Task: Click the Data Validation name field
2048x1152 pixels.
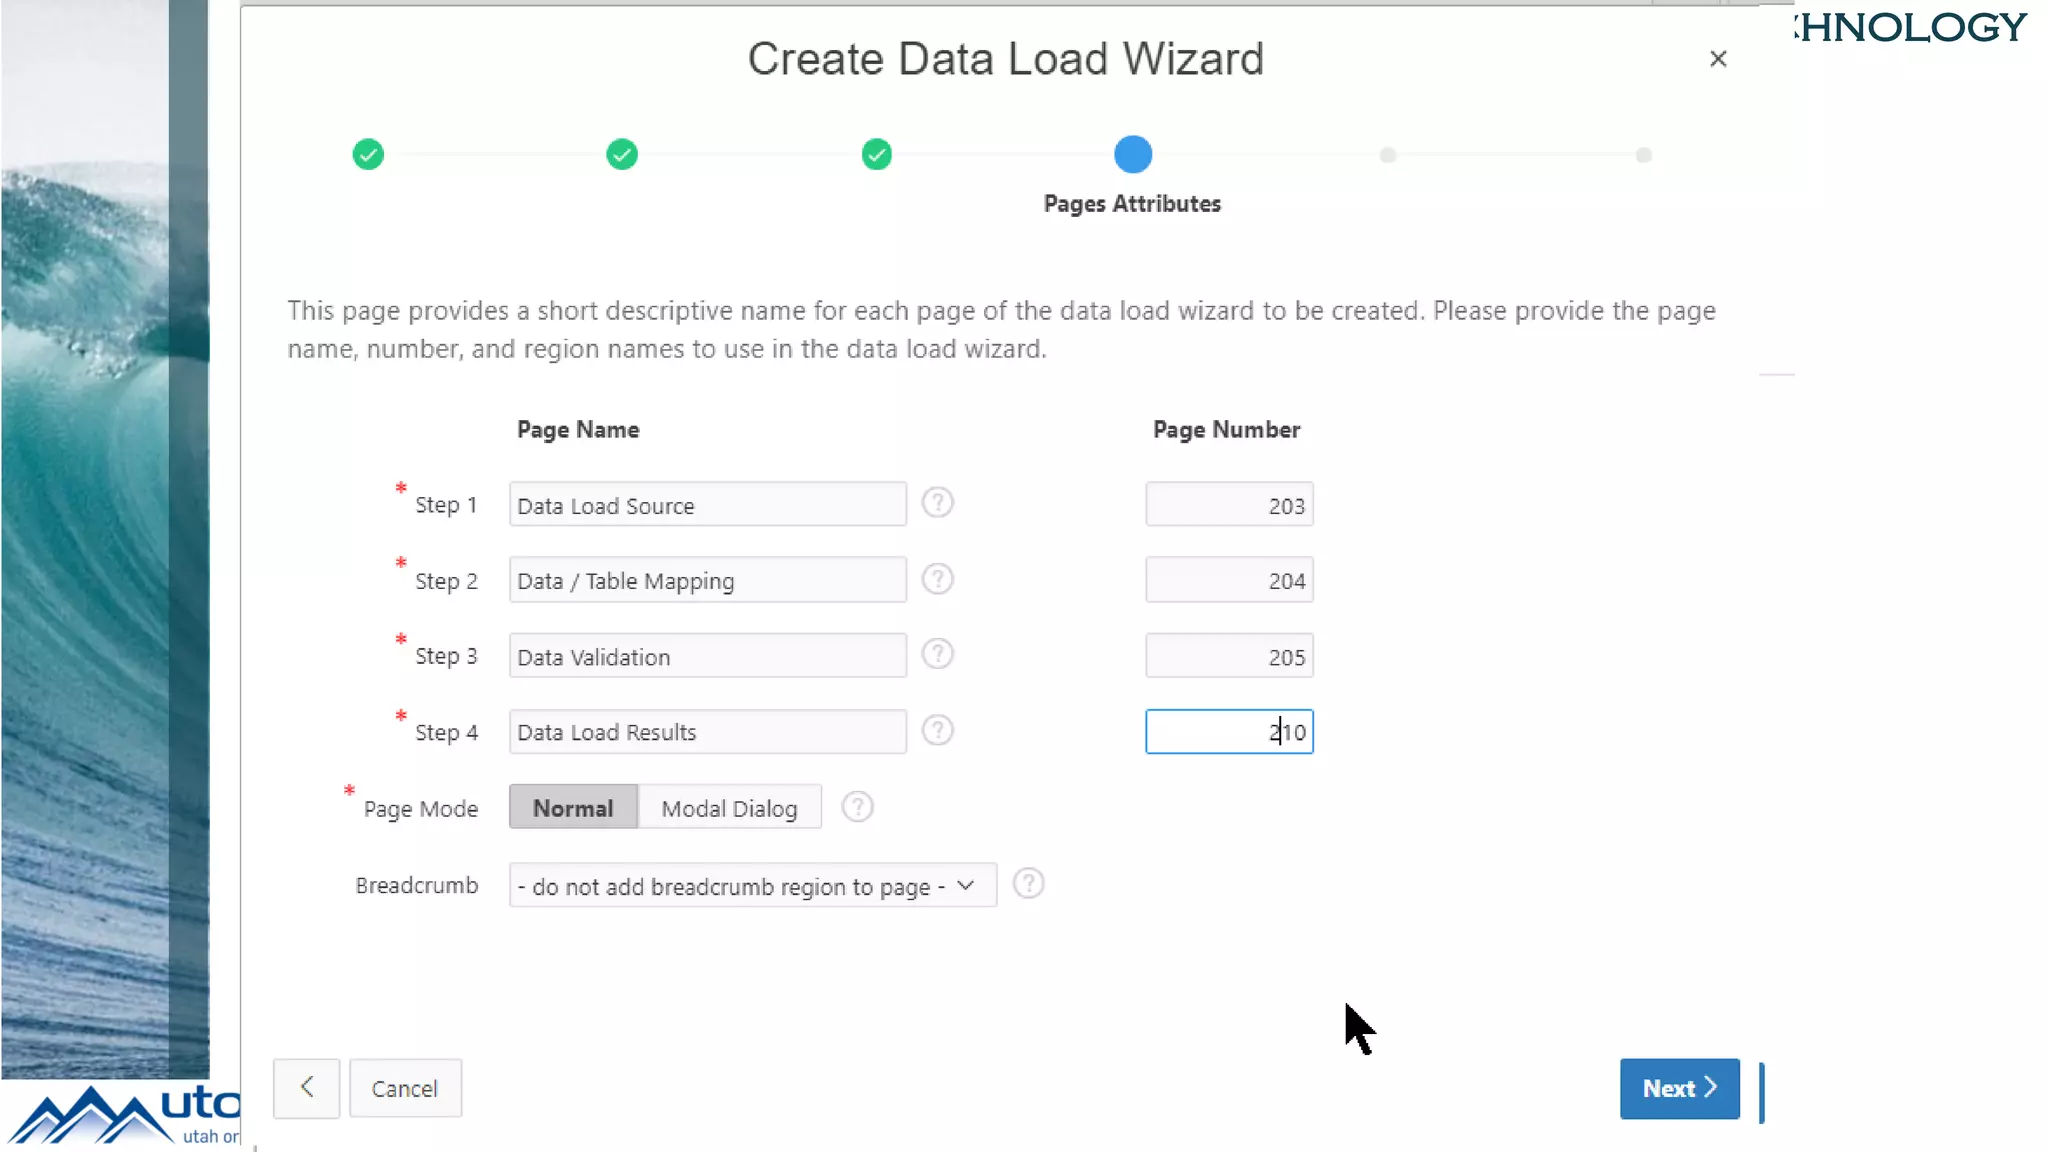Action: pyautogui.click(x=707, y=657)
